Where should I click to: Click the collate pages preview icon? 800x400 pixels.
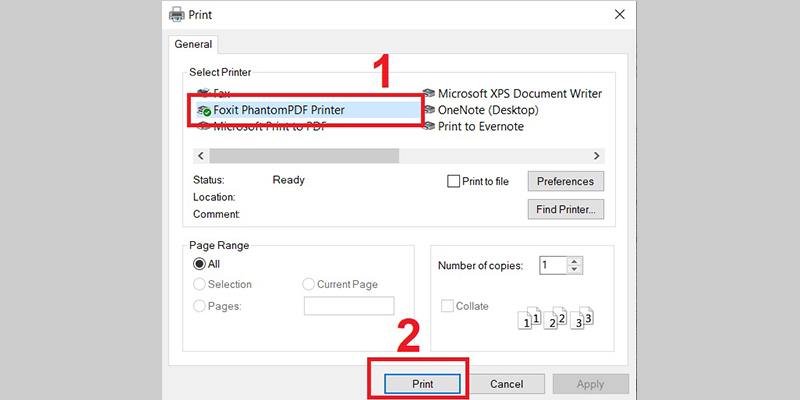pyautogui.click(x=555, y=319)
